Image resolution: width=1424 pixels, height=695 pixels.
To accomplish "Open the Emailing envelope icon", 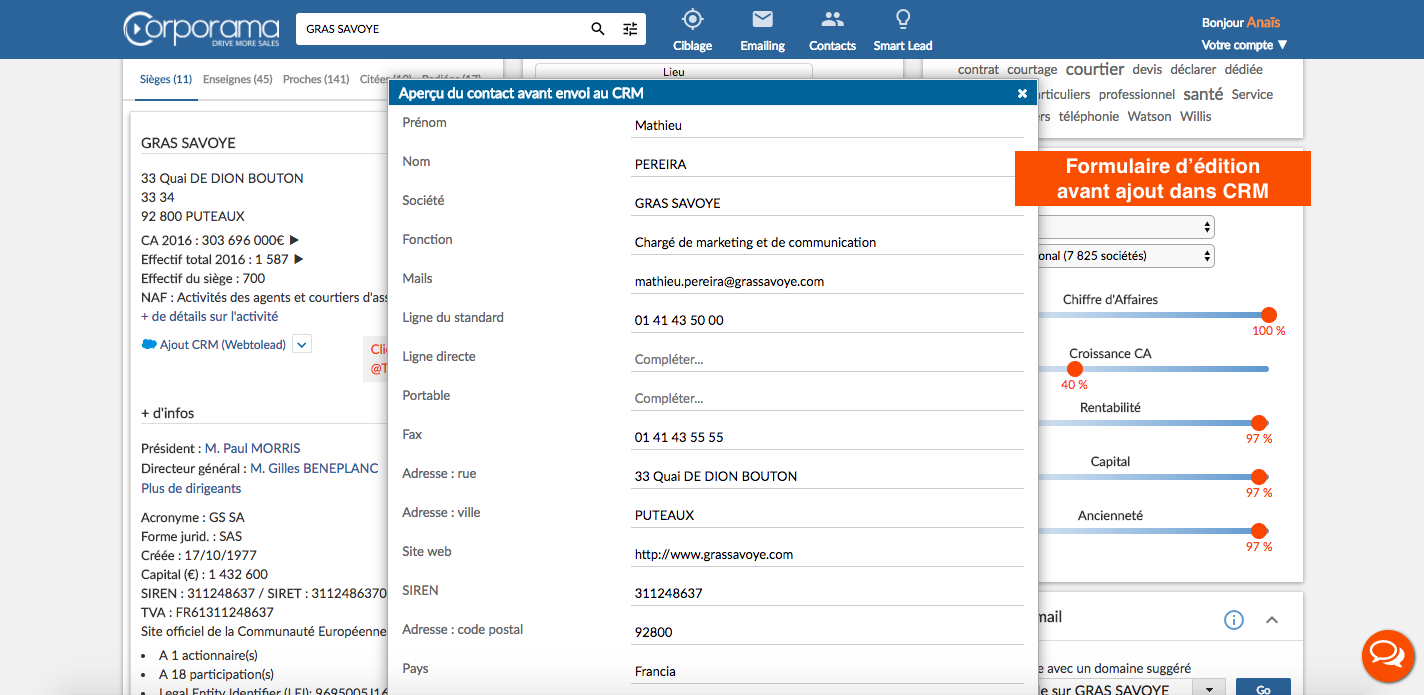I will [763, 19].
